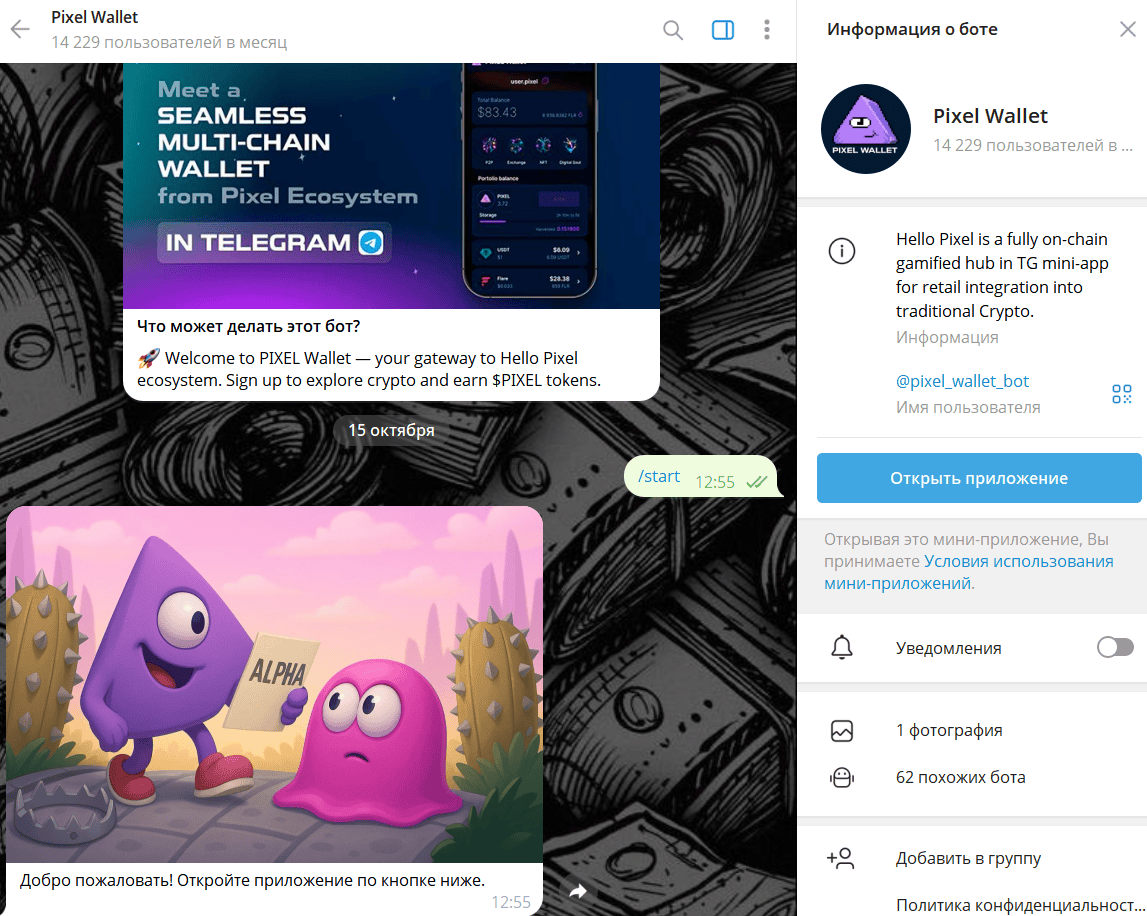
Task: Click the bell notifications icon
Action: 842,648
